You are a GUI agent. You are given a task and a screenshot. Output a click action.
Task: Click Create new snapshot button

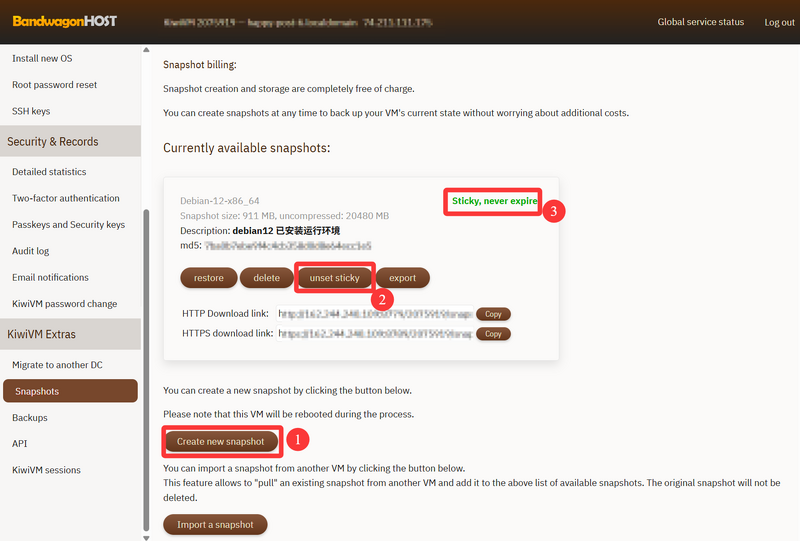(x=221, y=441)
